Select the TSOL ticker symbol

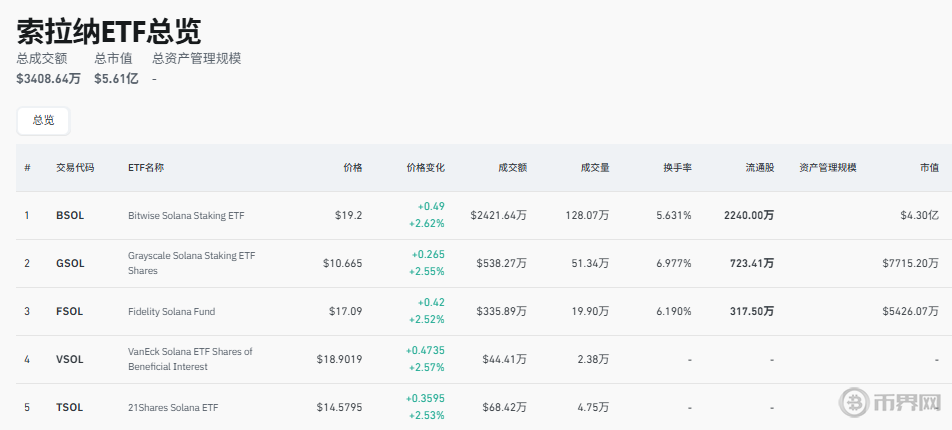pos(70,407)
